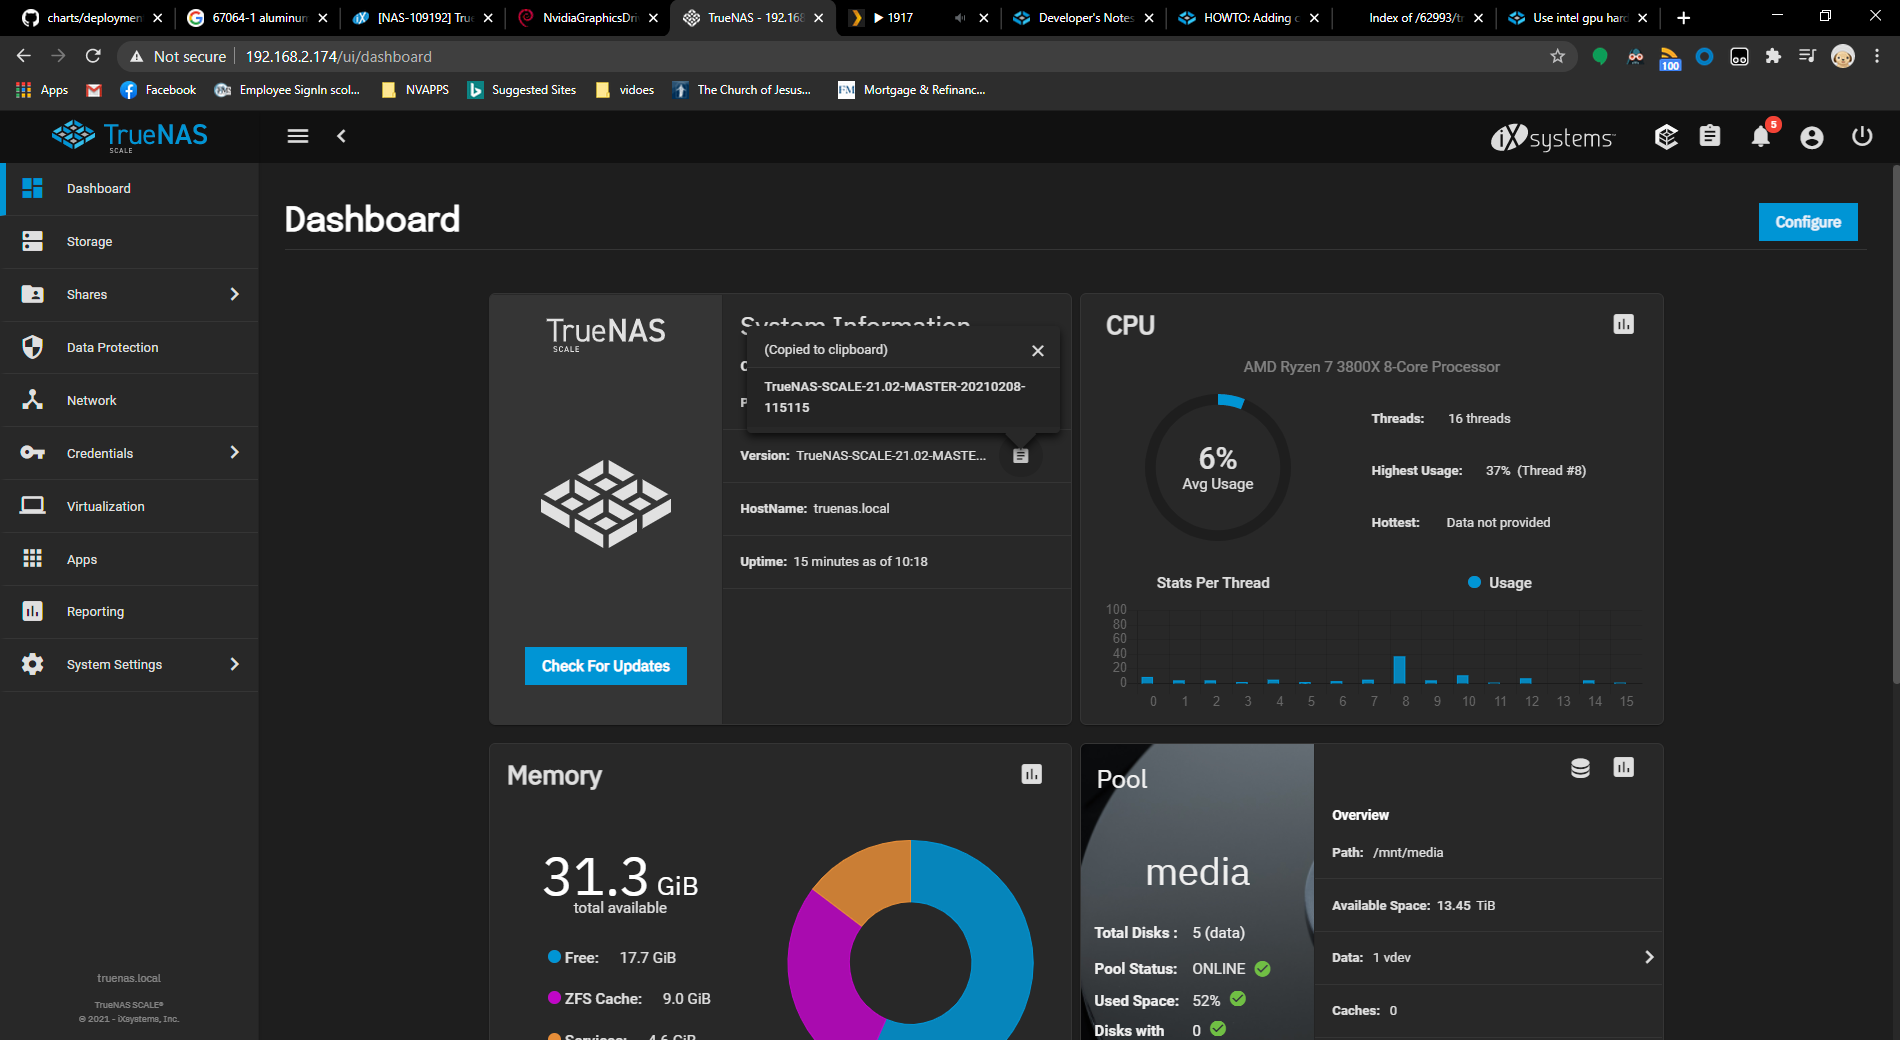The height and width of the screenshot is (1040, 1900).
Task: Click the Pool storage database icon
Action: click(1580, 768)
